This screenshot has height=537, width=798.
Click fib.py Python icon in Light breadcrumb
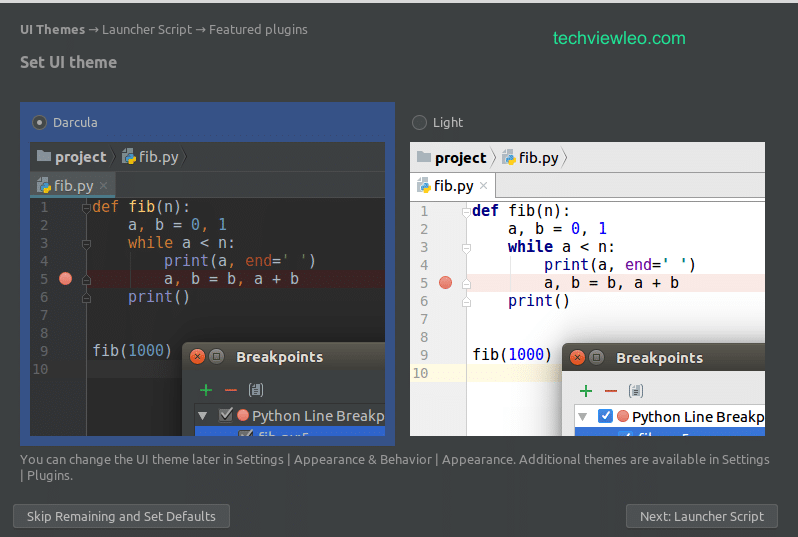point(508,157)
